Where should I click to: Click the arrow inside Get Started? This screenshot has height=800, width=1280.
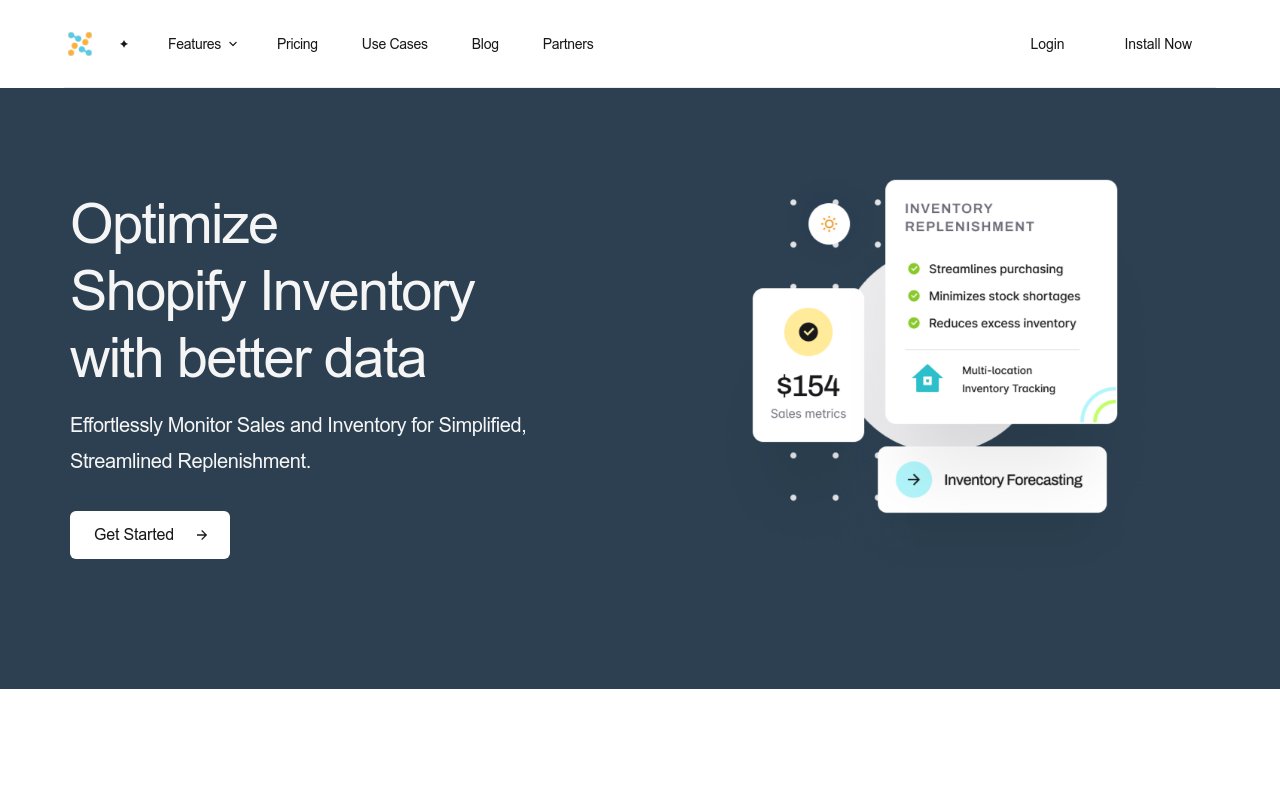coord(202,535)
